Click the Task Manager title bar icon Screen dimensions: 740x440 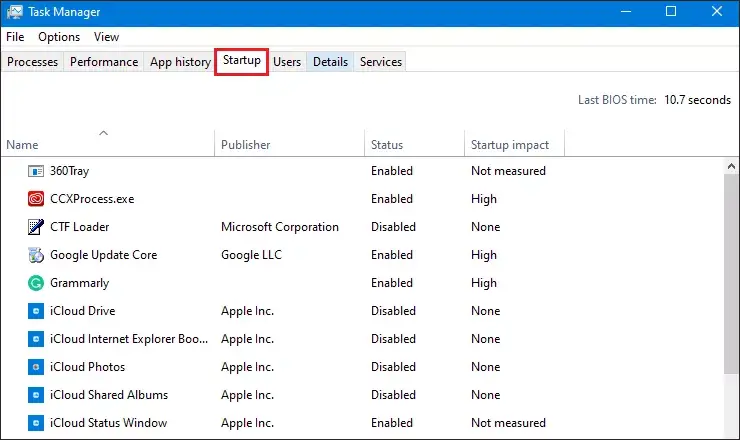(x=15, y=12)
